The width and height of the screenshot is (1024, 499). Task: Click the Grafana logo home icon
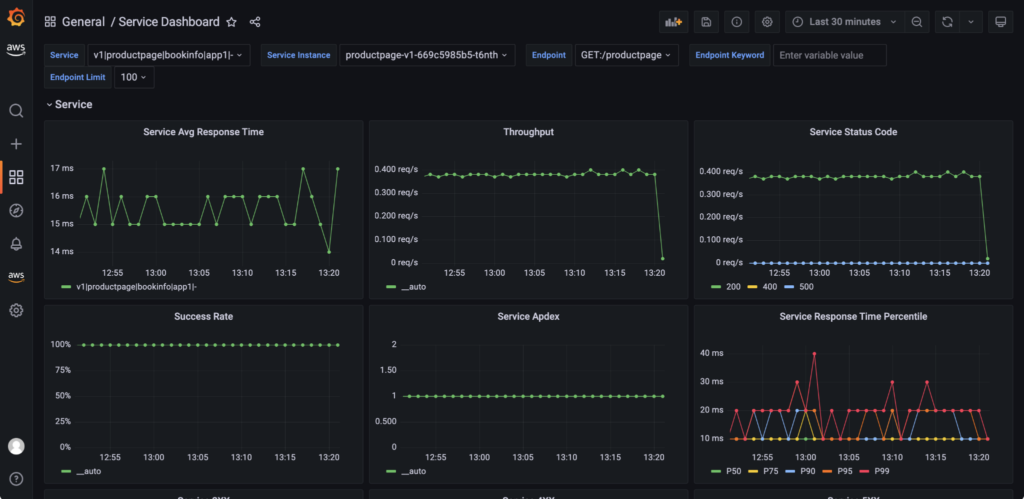16,17
